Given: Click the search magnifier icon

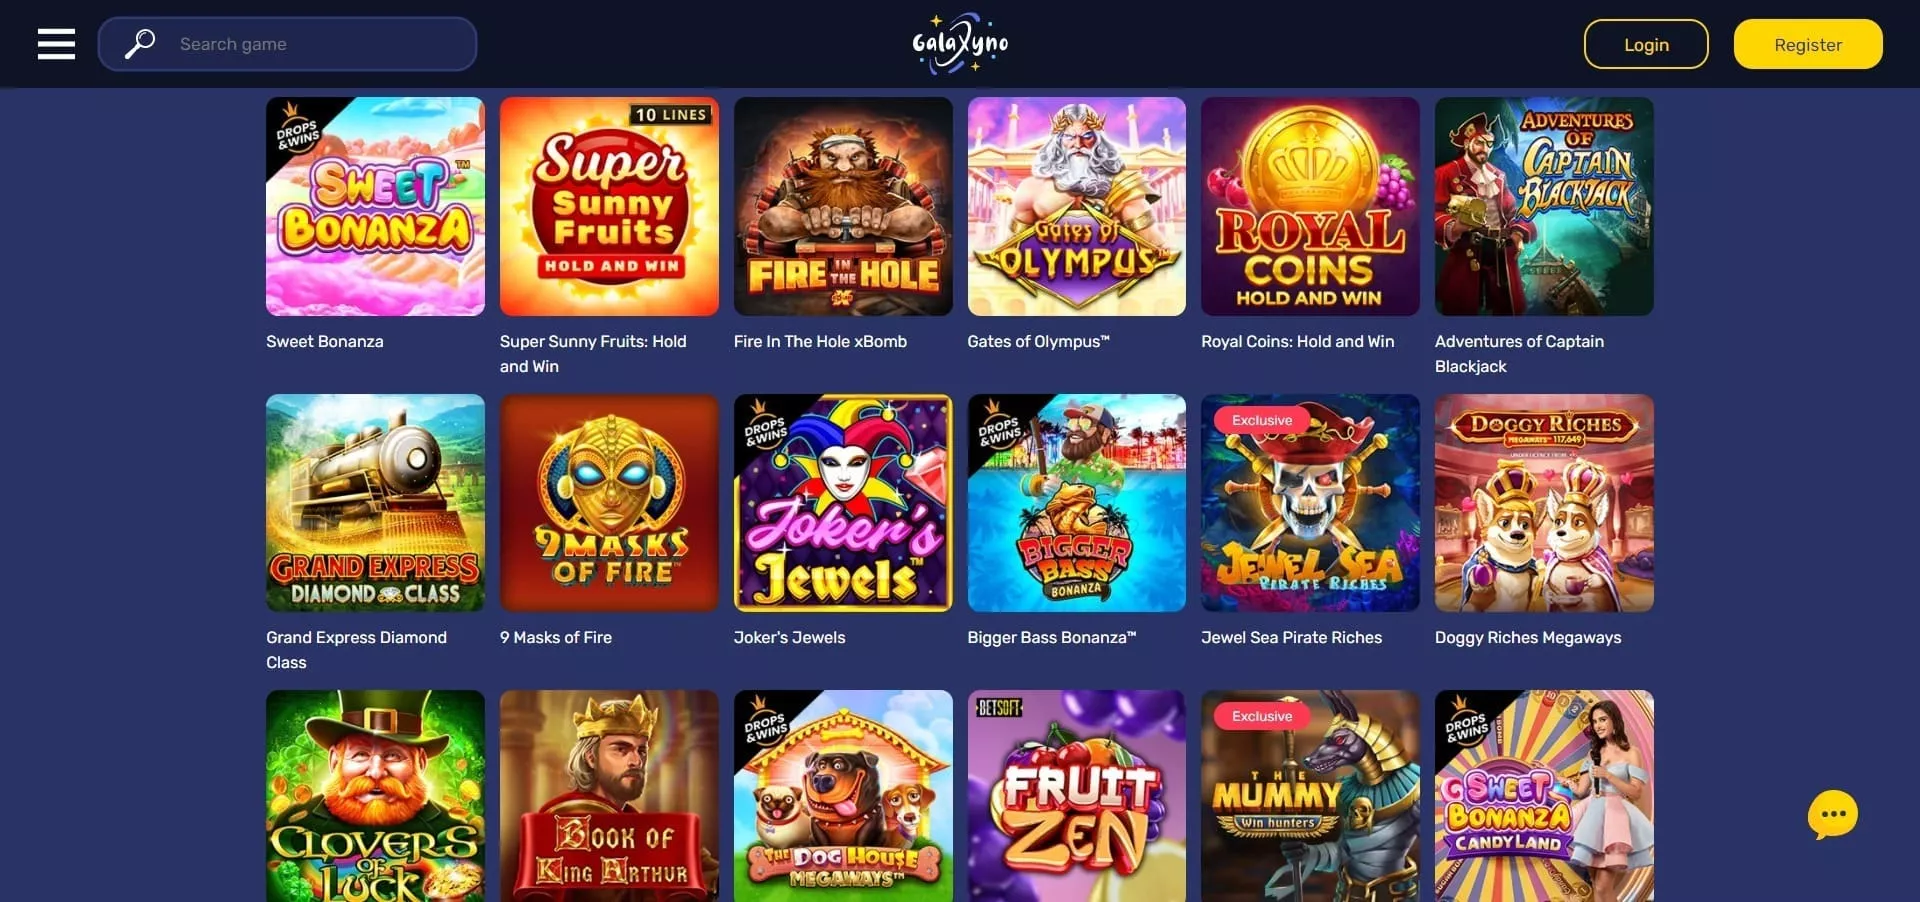Looking at the screenshot, I should point(140,44).
